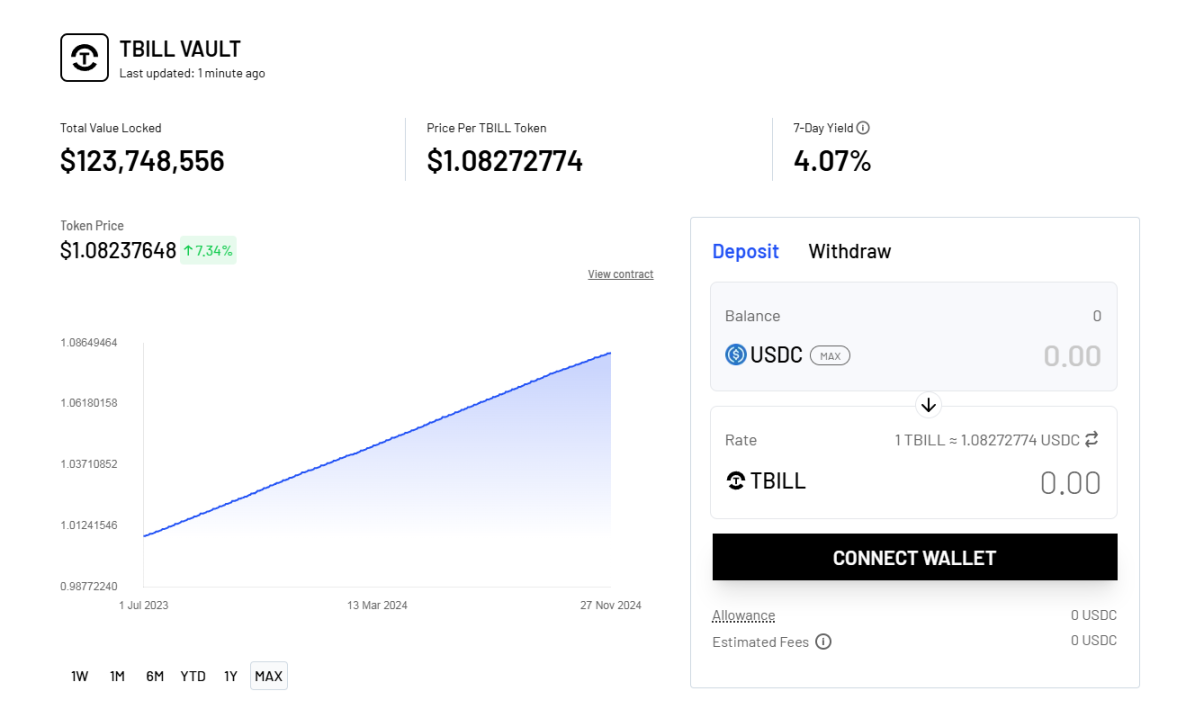The image size is (1186, 718).
Task: Select the MAX chart range
Action: (x=268, y=676)
